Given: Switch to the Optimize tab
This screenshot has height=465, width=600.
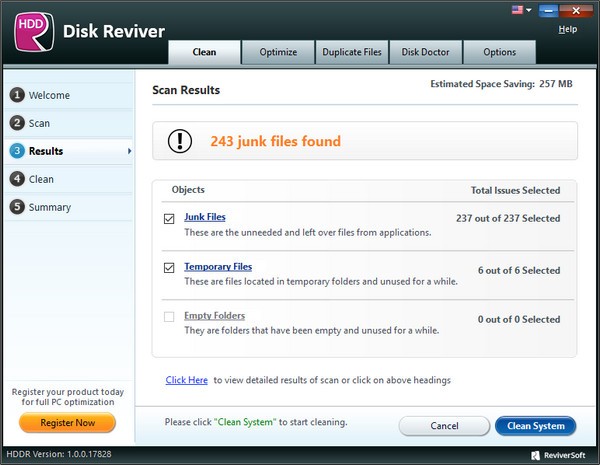Looking at the screenshot, I should 280,52.
